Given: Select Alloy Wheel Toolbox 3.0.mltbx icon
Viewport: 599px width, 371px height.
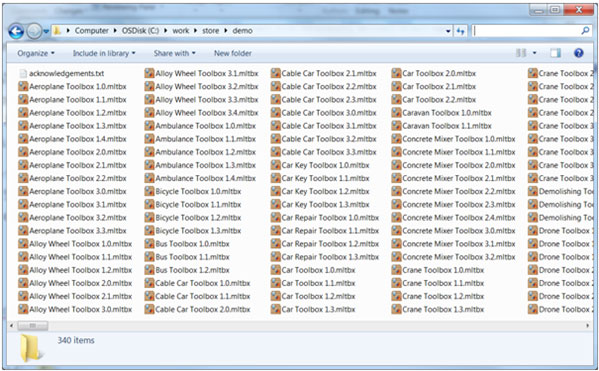Looking at the screenshot, I should click(x=23, y=309).
